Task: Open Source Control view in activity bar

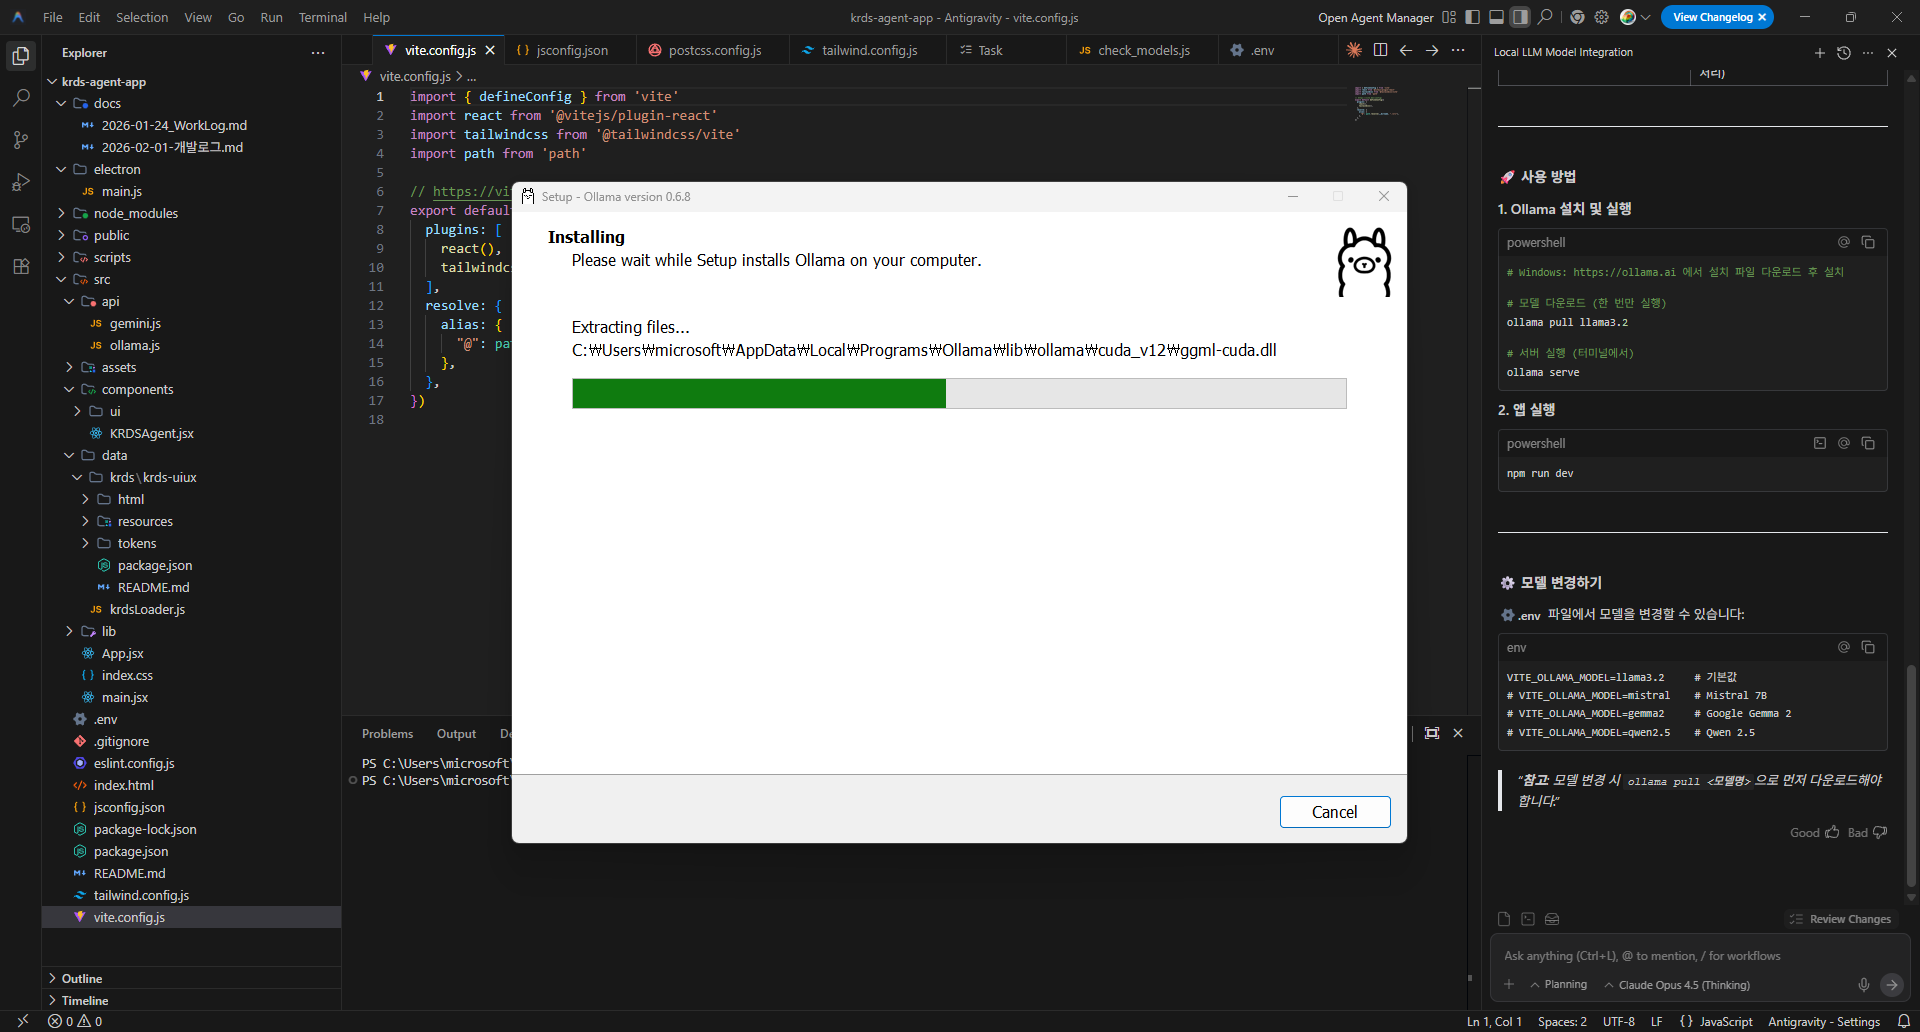Action: (x=21, y=140)
